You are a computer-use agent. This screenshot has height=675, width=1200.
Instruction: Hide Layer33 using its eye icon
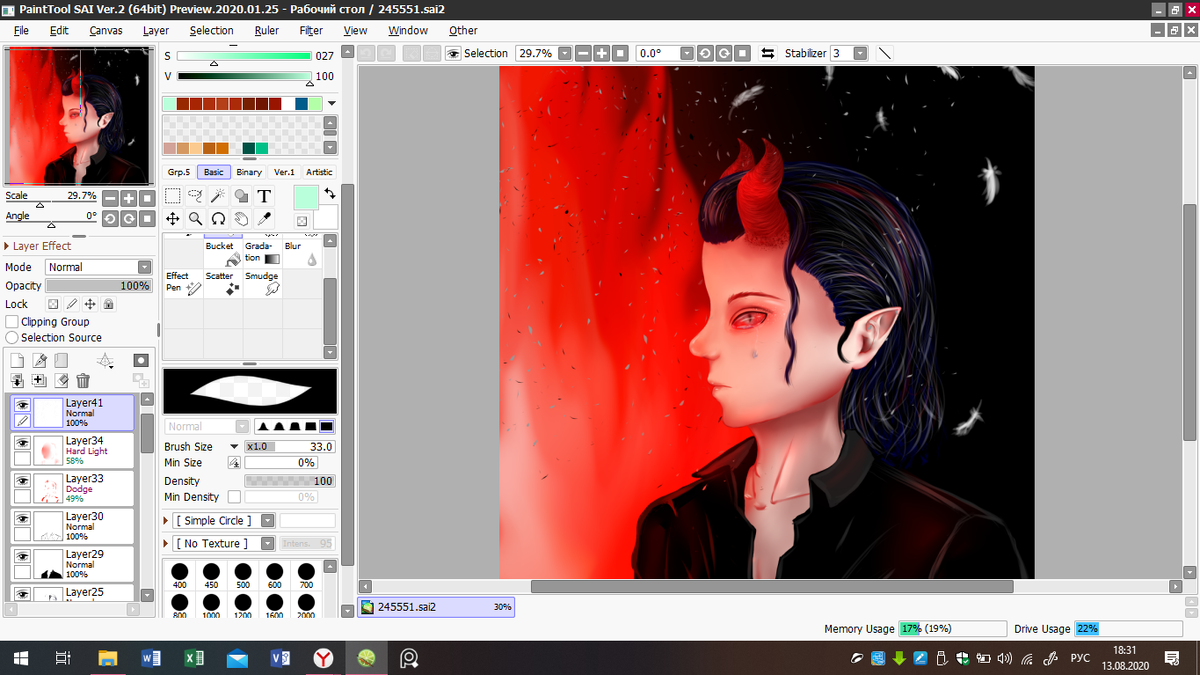click(22, 480)
